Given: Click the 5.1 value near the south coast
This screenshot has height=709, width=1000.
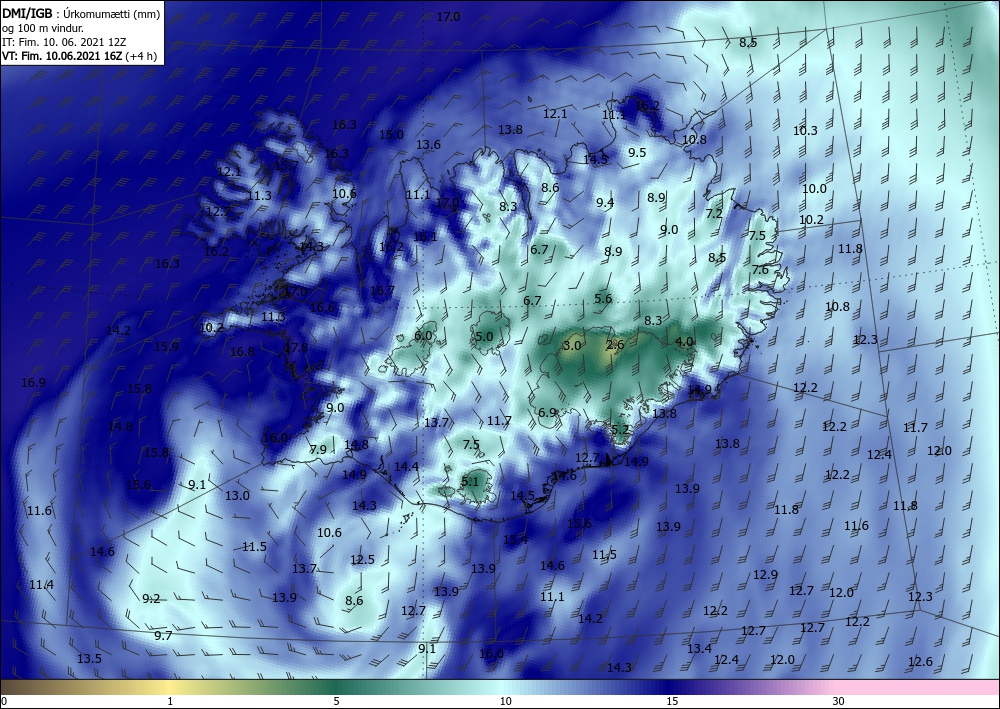Looking at the screenshot, I should [469, 481].
